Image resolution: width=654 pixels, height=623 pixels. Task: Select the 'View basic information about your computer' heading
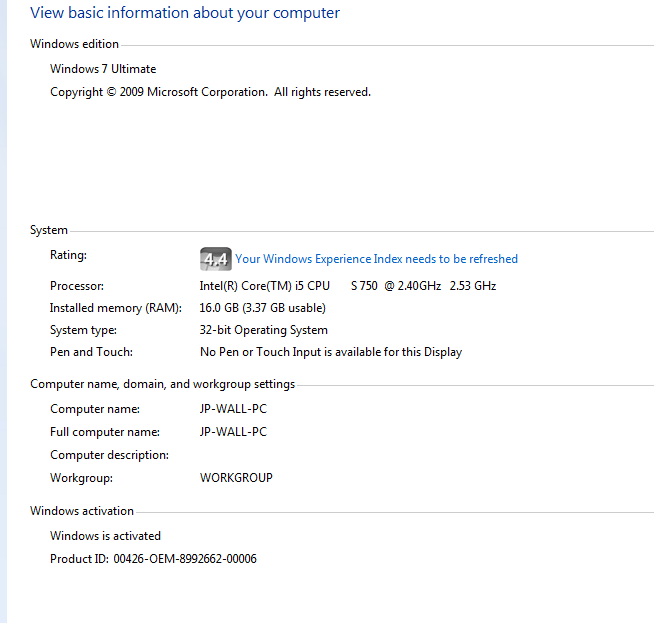click(x=185, y=13)
